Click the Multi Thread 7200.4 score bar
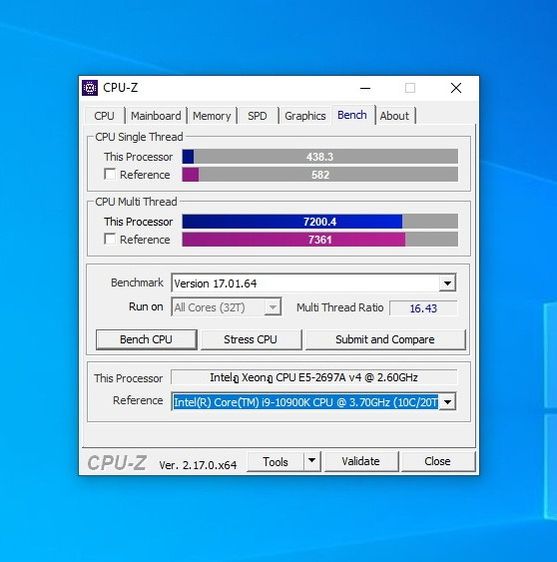Image resolution: width=557 pixels, height=562 pixels. coord(320,222)
